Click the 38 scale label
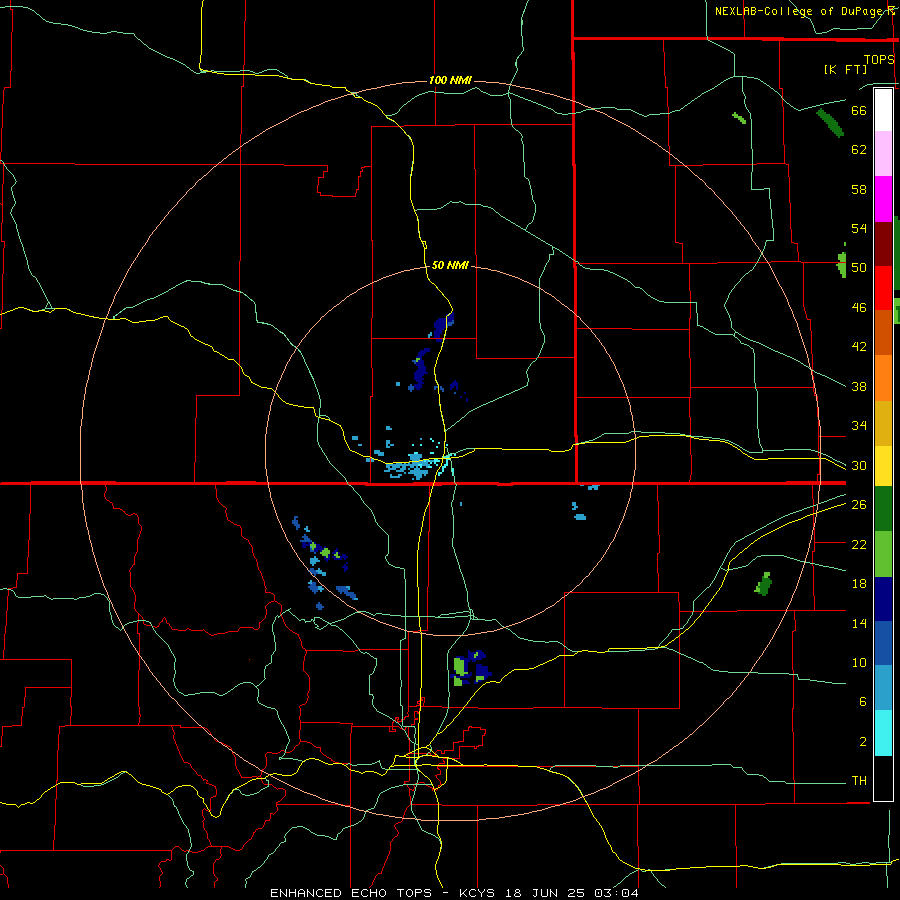Image resolution: width=900 pixels, height=900 pixels. [x=859, y=386]
